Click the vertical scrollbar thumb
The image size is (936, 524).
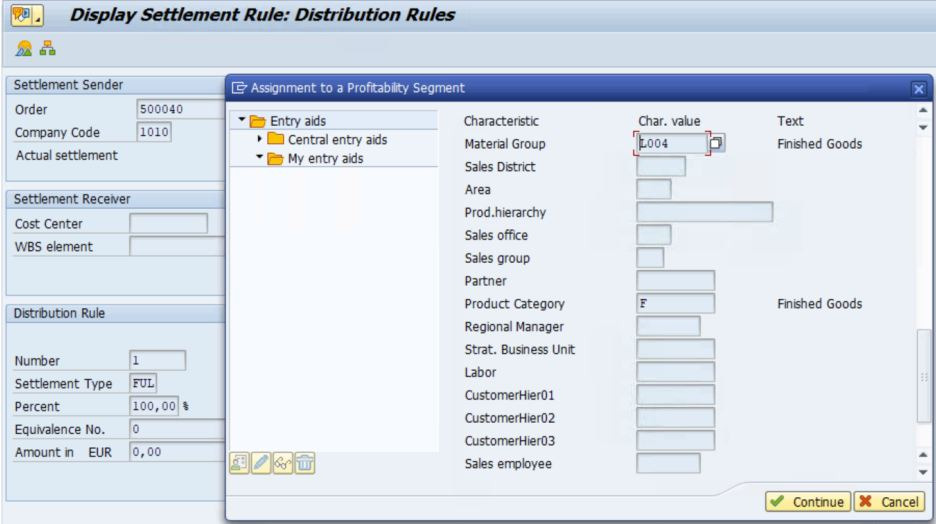[923, 376]
